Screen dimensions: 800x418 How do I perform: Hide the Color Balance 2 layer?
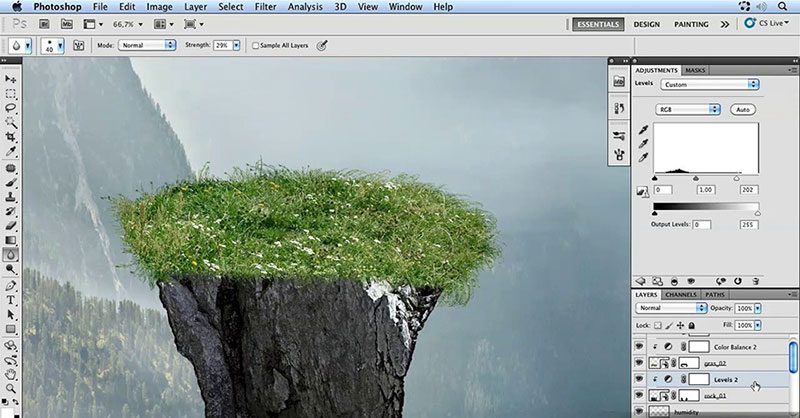[x=639, y=347]
